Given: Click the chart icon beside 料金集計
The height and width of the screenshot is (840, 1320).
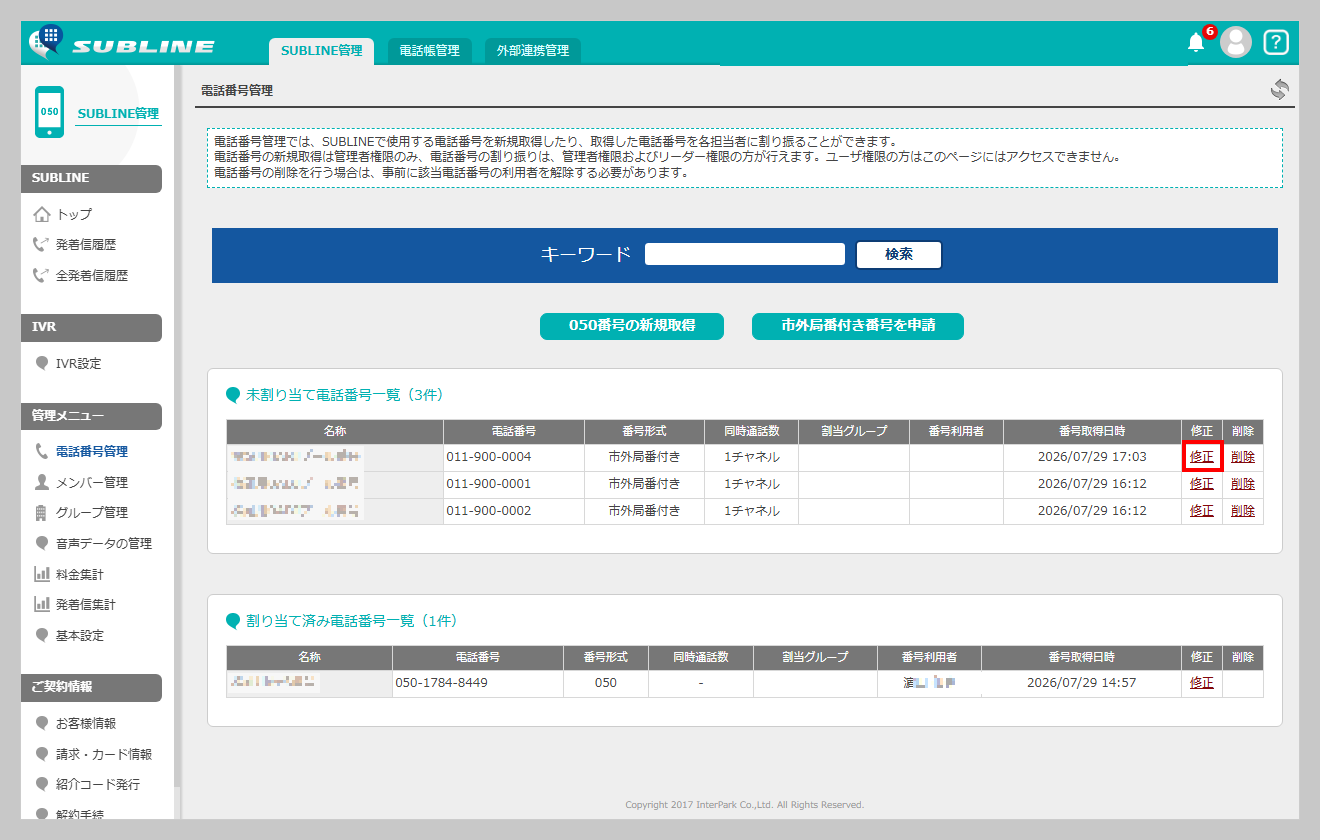Looking at the screenshot, I should (x=41, y=574).
